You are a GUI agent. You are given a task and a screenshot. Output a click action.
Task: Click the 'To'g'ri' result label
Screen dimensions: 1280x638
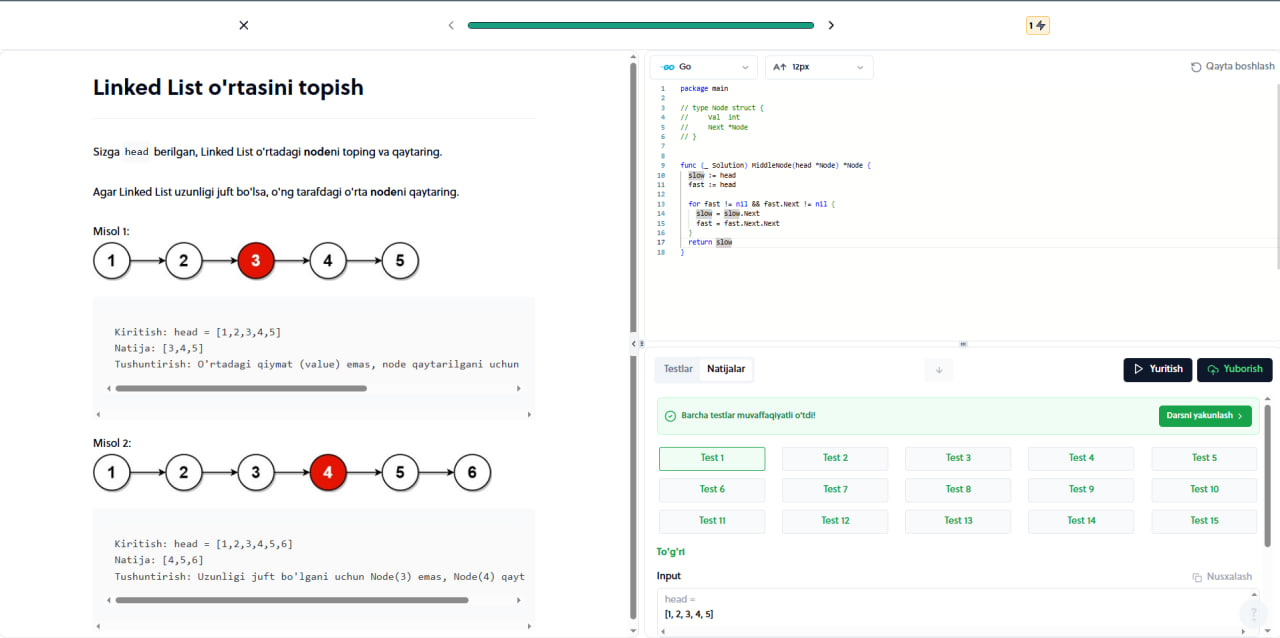pos(671,552)
